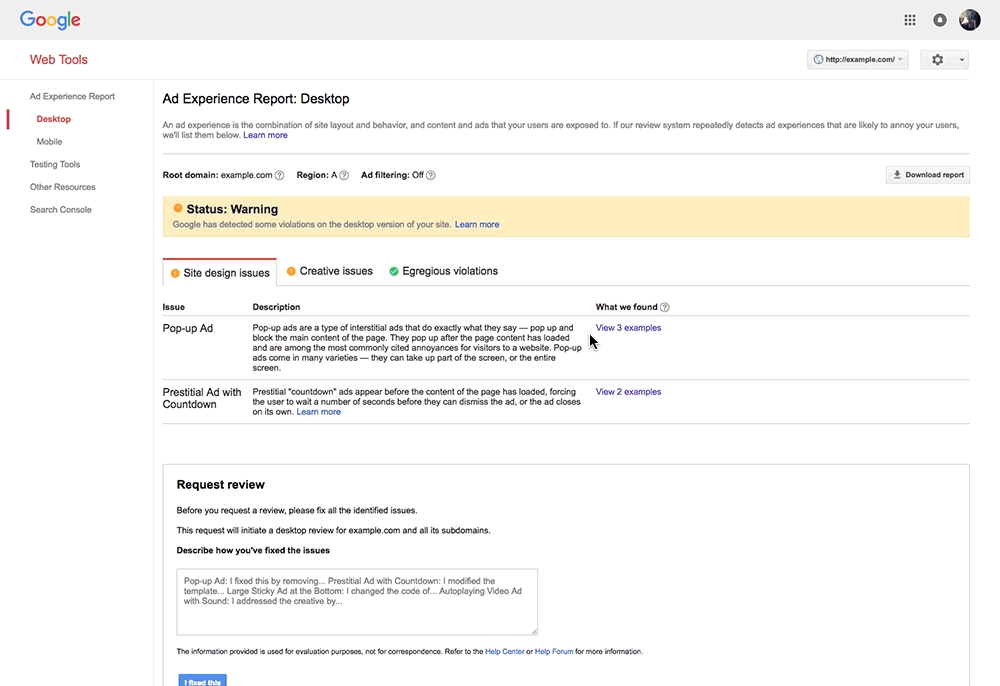
Task: Select the Site design issues tab
Action: click(x=220, y=273)
